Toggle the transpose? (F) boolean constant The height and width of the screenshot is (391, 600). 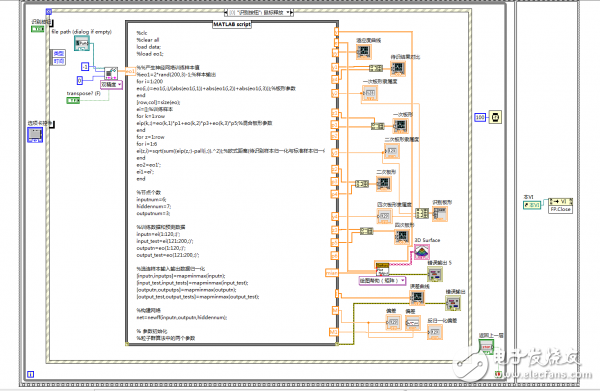click(73, 100)
